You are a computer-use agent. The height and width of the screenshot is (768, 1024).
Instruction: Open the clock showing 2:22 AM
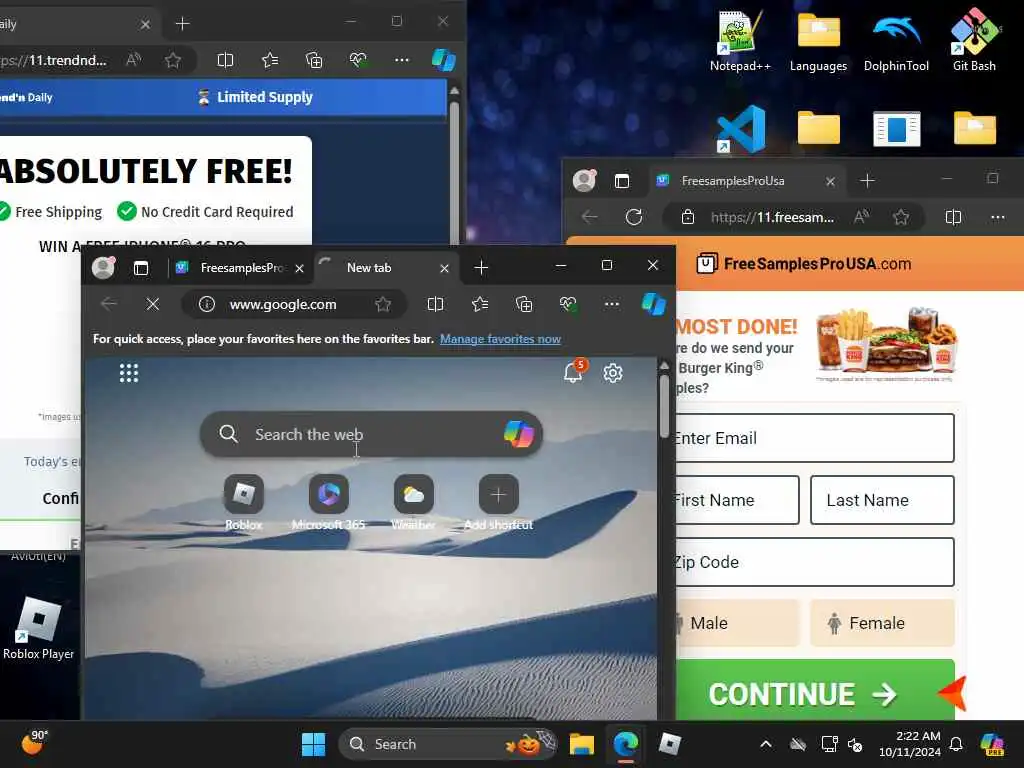(910, 744)
